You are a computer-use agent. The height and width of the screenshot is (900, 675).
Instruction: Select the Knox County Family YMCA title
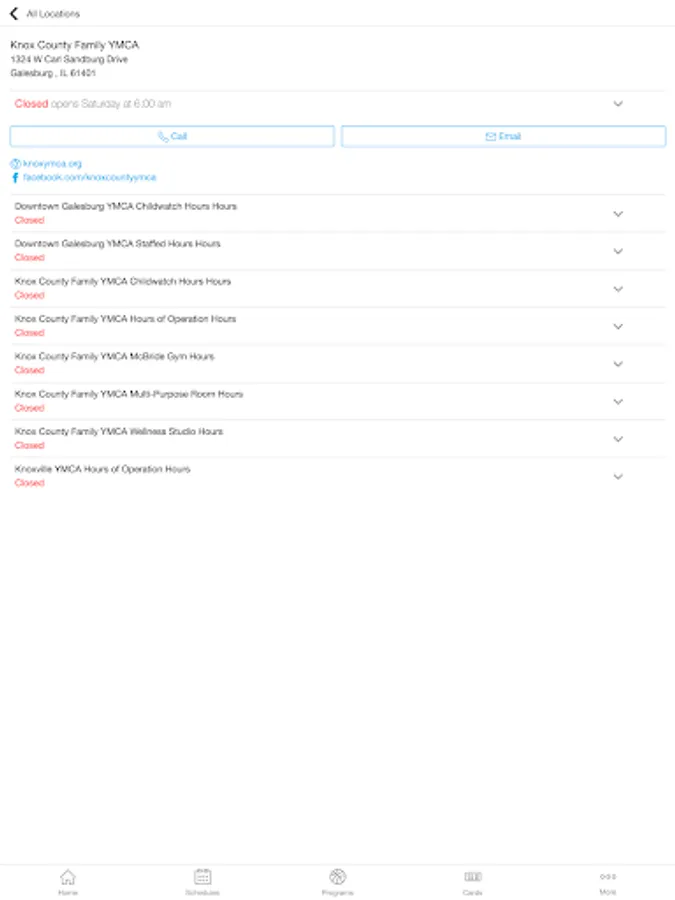coord(75,45)
